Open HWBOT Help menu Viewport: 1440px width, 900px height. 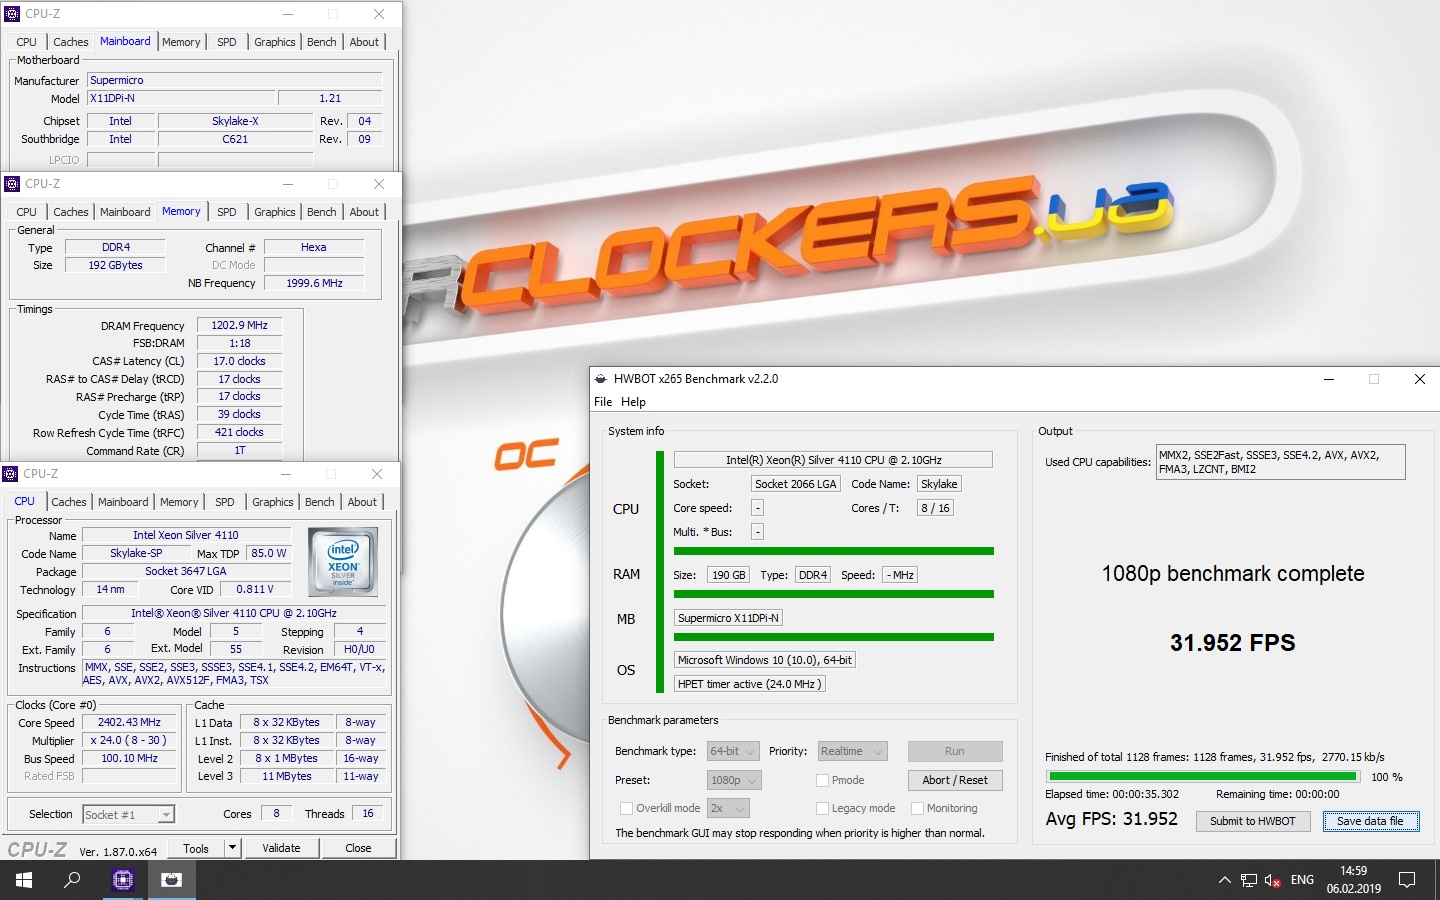coord(633,402)
